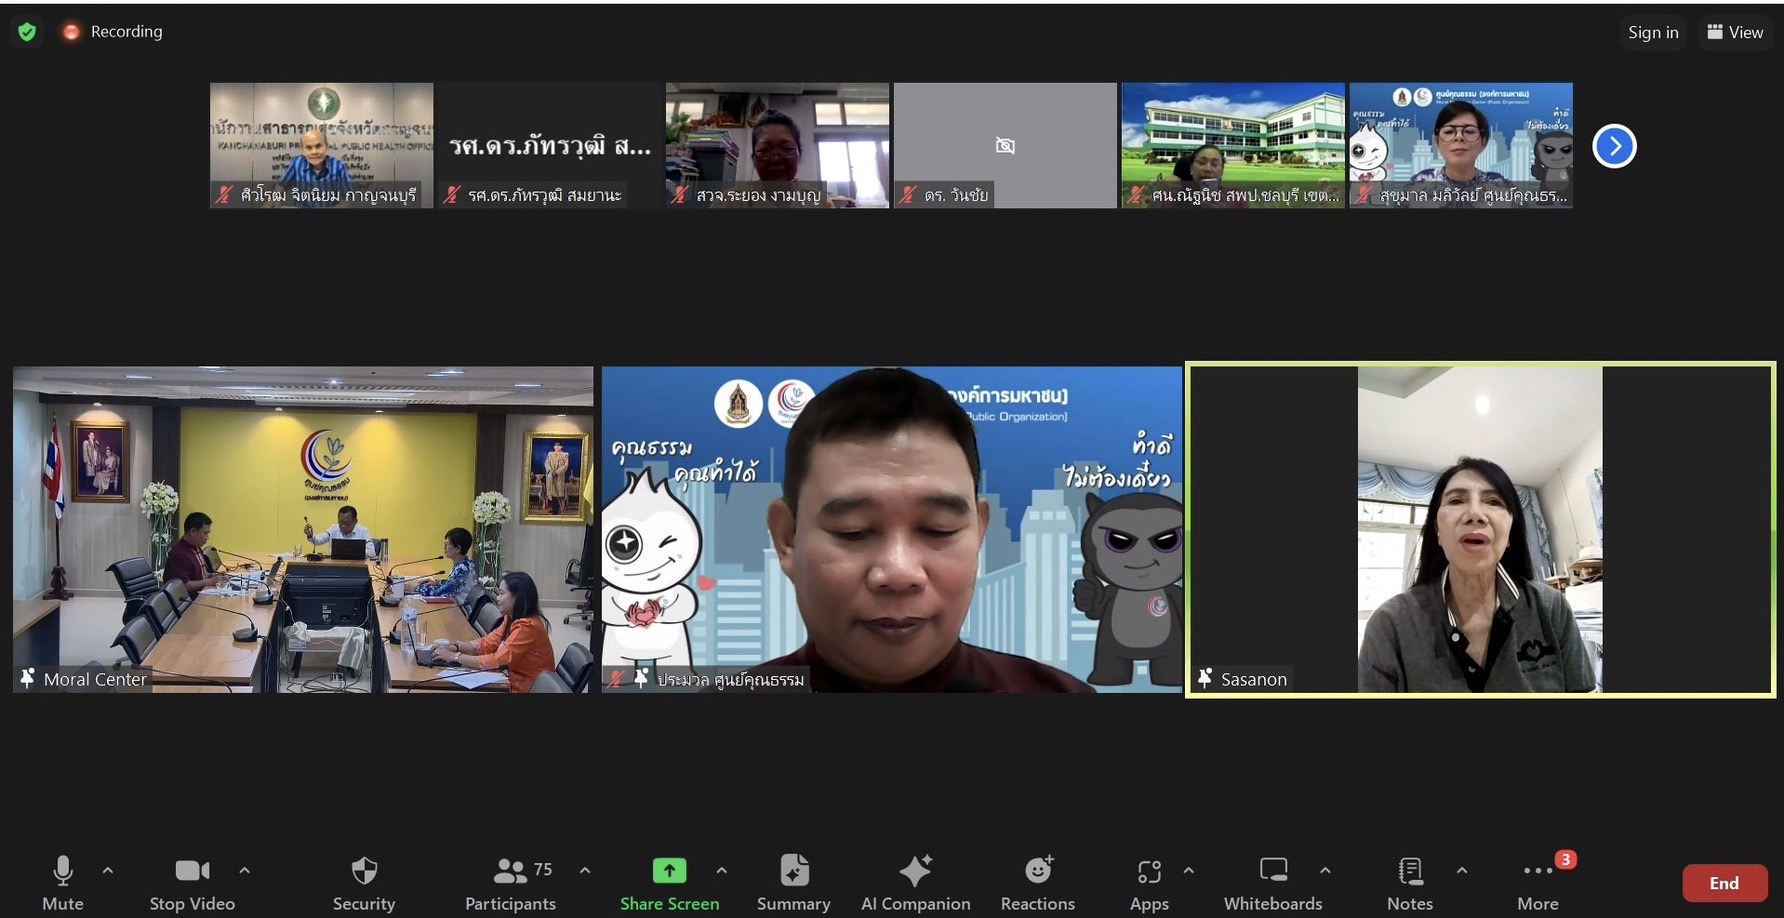The height and width of the screenshot is (918, 1784).
Task: Show next page of participant thumbnails
Action: coord(1614,146)
